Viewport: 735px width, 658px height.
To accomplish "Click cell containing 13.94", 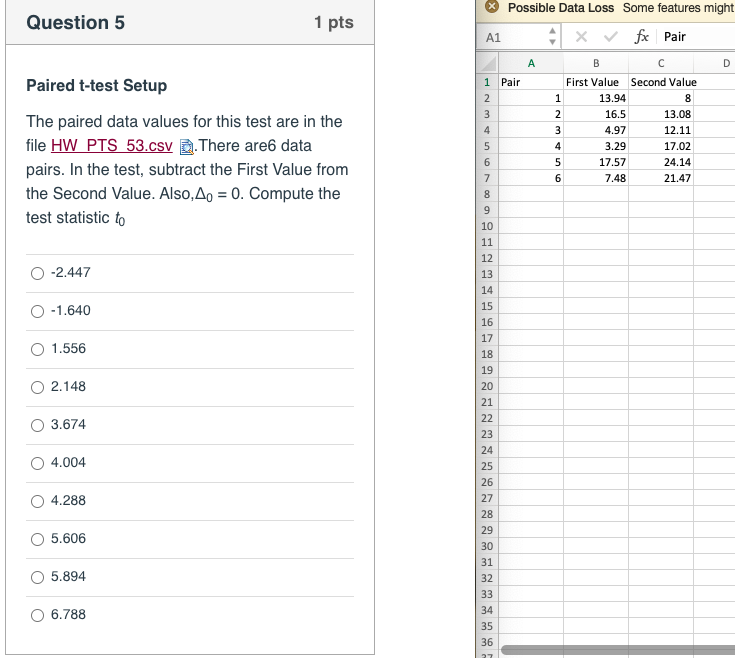I will click(x=596, y=98).
